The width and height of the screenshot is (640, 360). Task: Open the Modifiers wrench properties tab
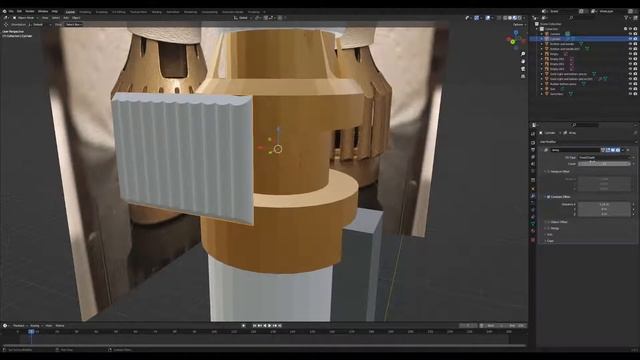(533, 196)
